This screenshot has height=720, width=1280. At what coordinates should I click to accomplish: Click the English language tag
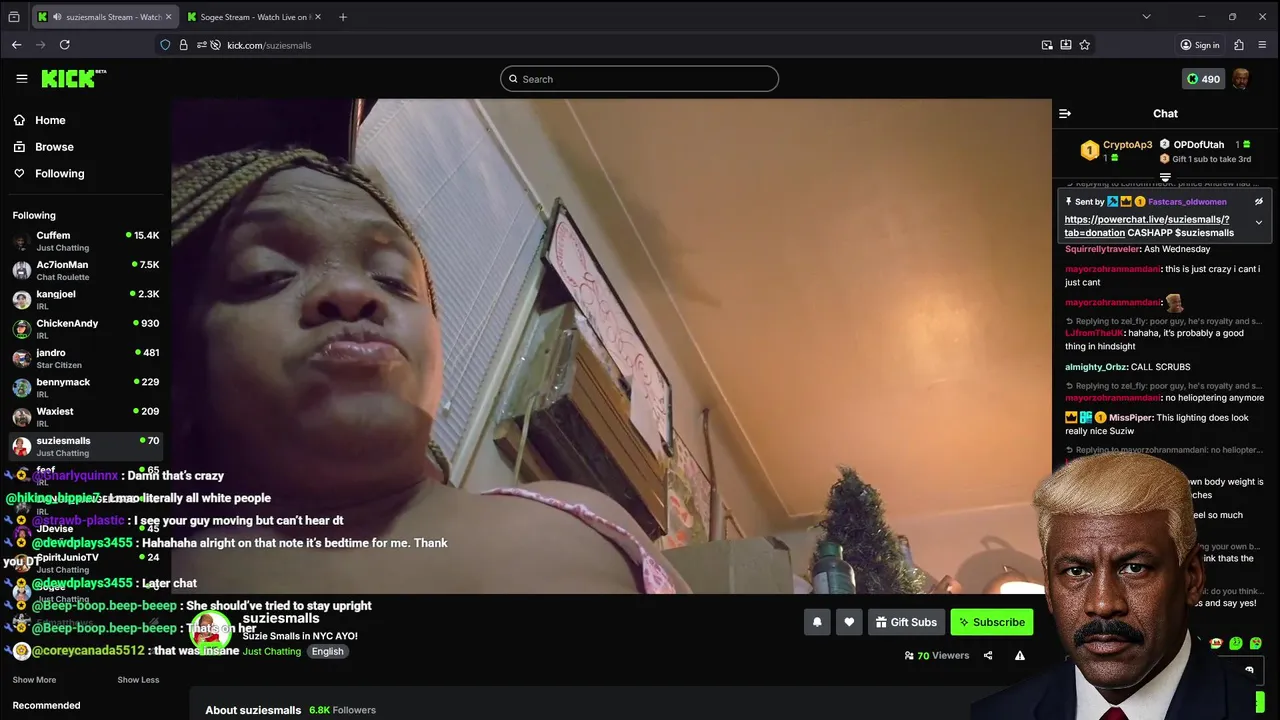coord(327,651)
